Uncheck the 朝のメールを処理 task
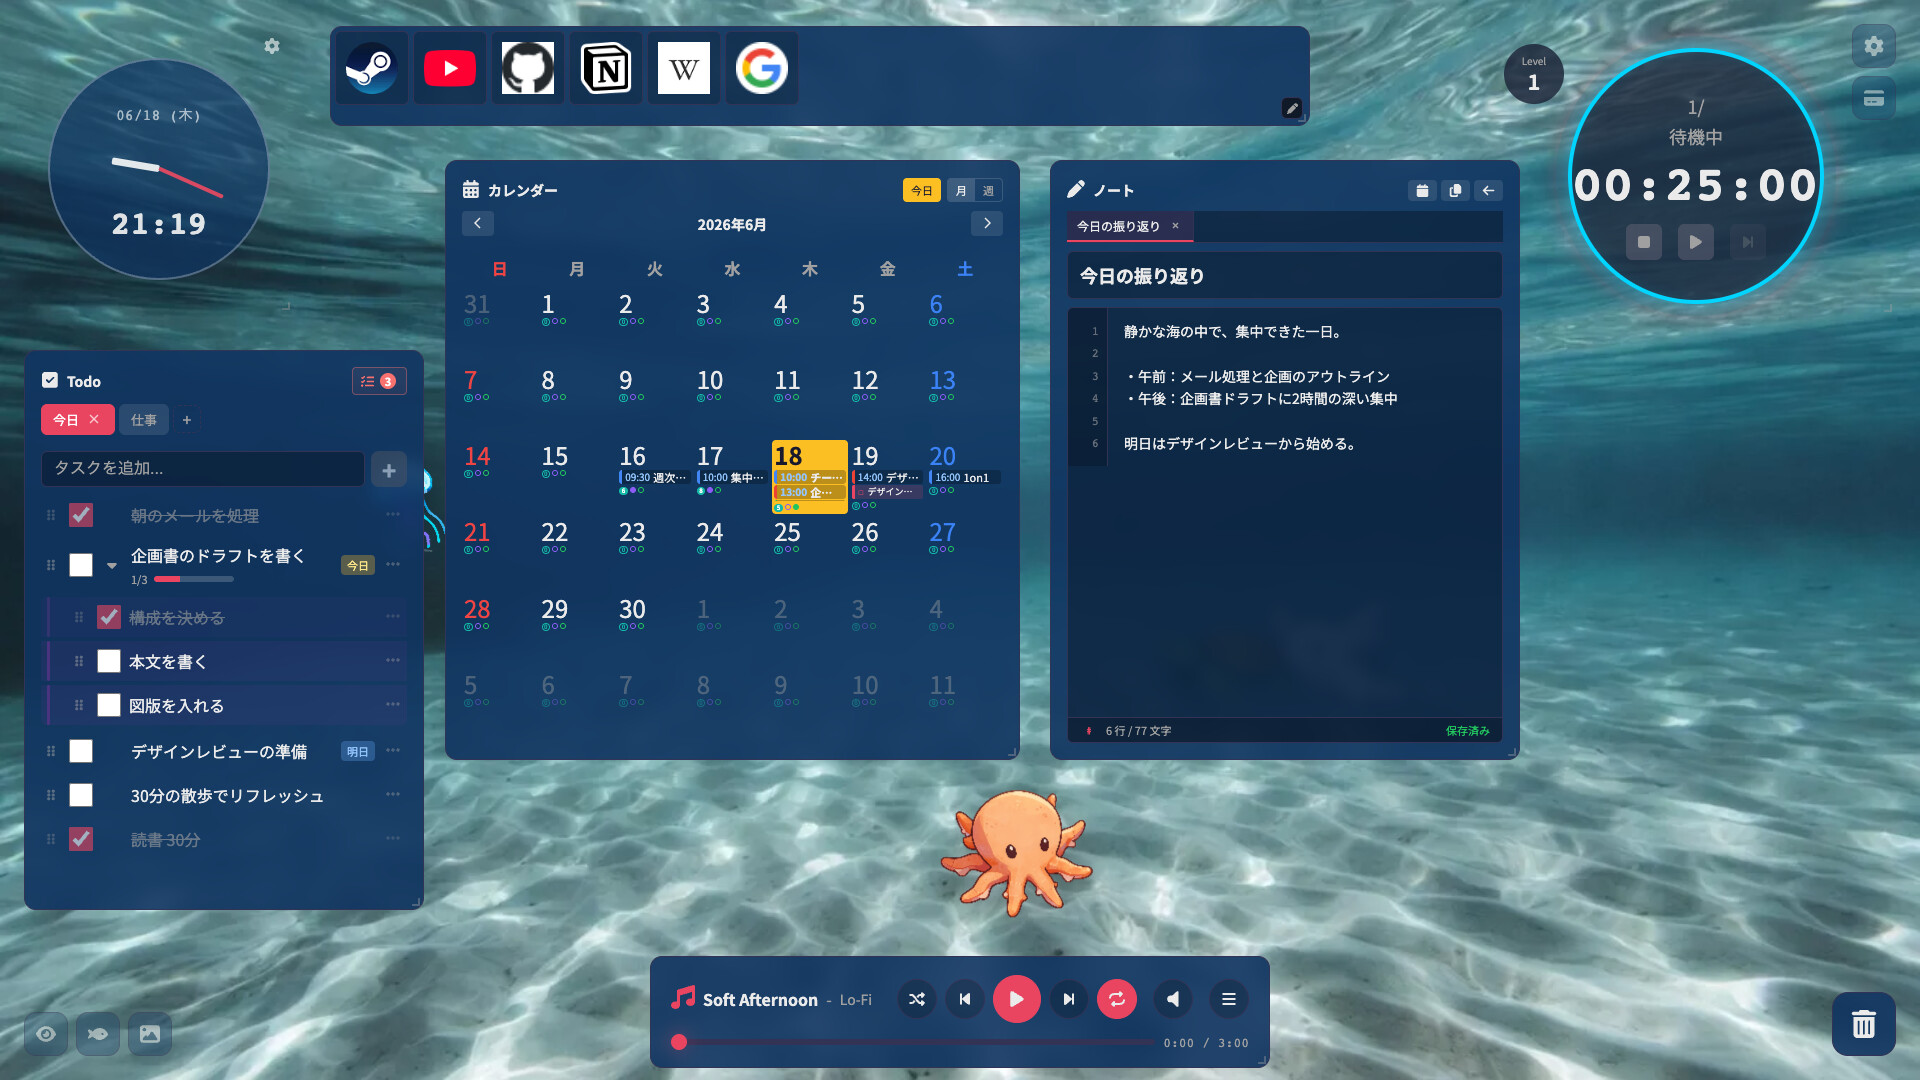Viewport: 1920px width, 1080px height. click(81, 515)
